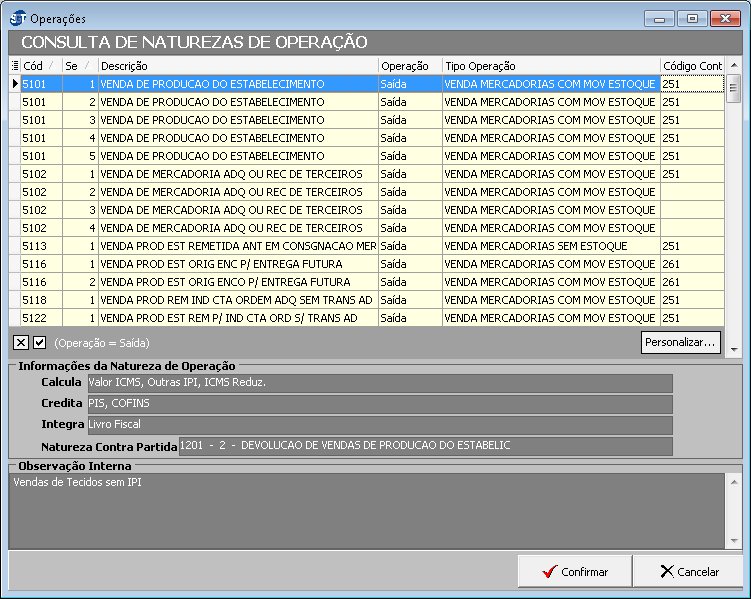Sort by the Cód column header
Viewport: 751px width, 599px height.
pyautogui.click(x=40, y=66)
